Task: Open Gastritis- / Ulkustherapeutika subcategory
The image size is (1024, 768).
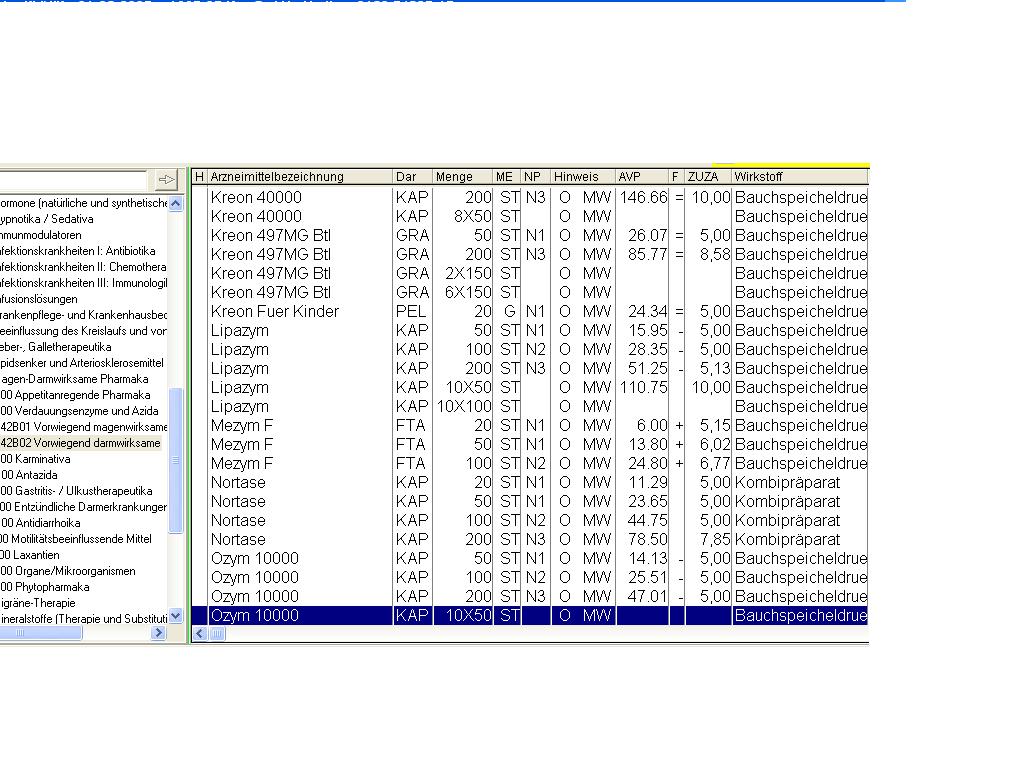Action: coord(76,491)
